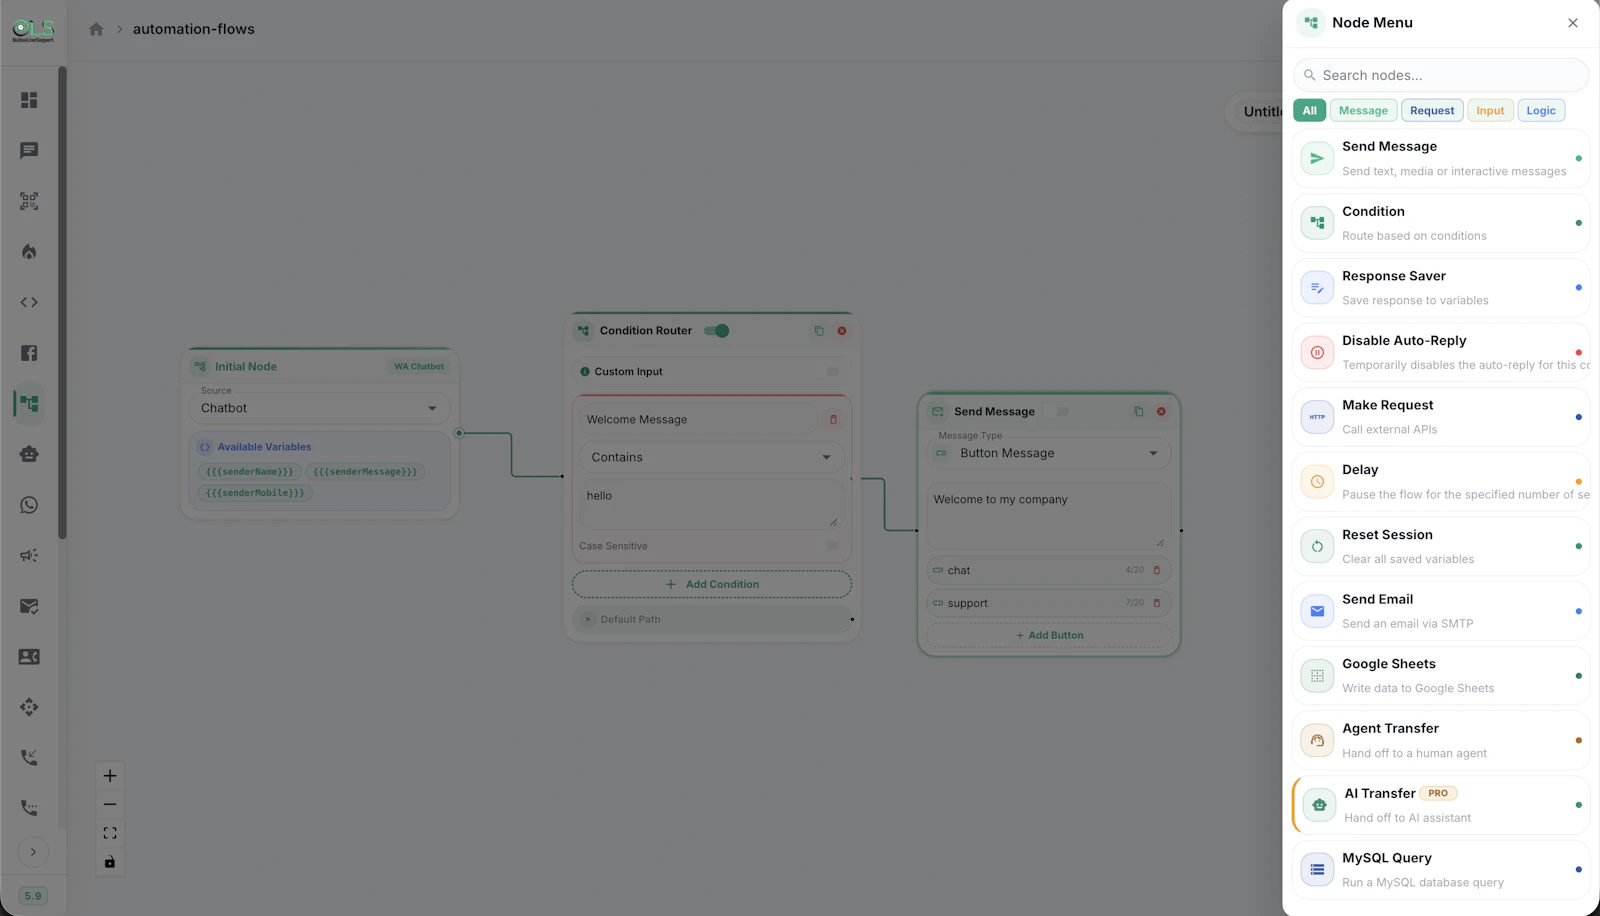The height and width of the screenshot is (916, 1600).
Task: Duplicate the Condition Router node
Action: 819,331
